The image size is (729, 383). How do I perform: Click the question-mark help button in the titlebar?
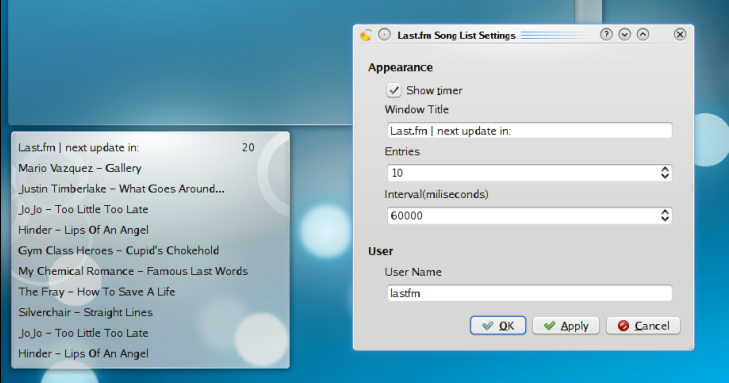click(x=606, y=34)
